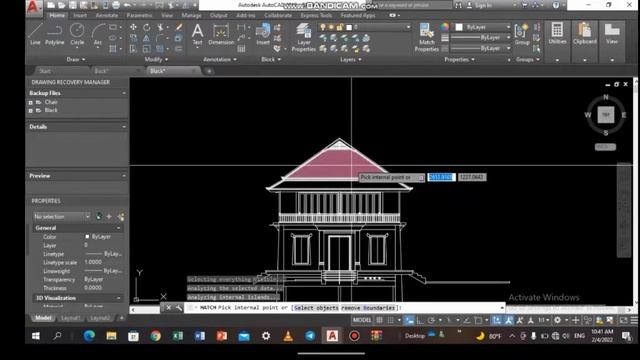This screenshot has width=640, height=360.
Task: Click the command line close X button
Action: 169,308
